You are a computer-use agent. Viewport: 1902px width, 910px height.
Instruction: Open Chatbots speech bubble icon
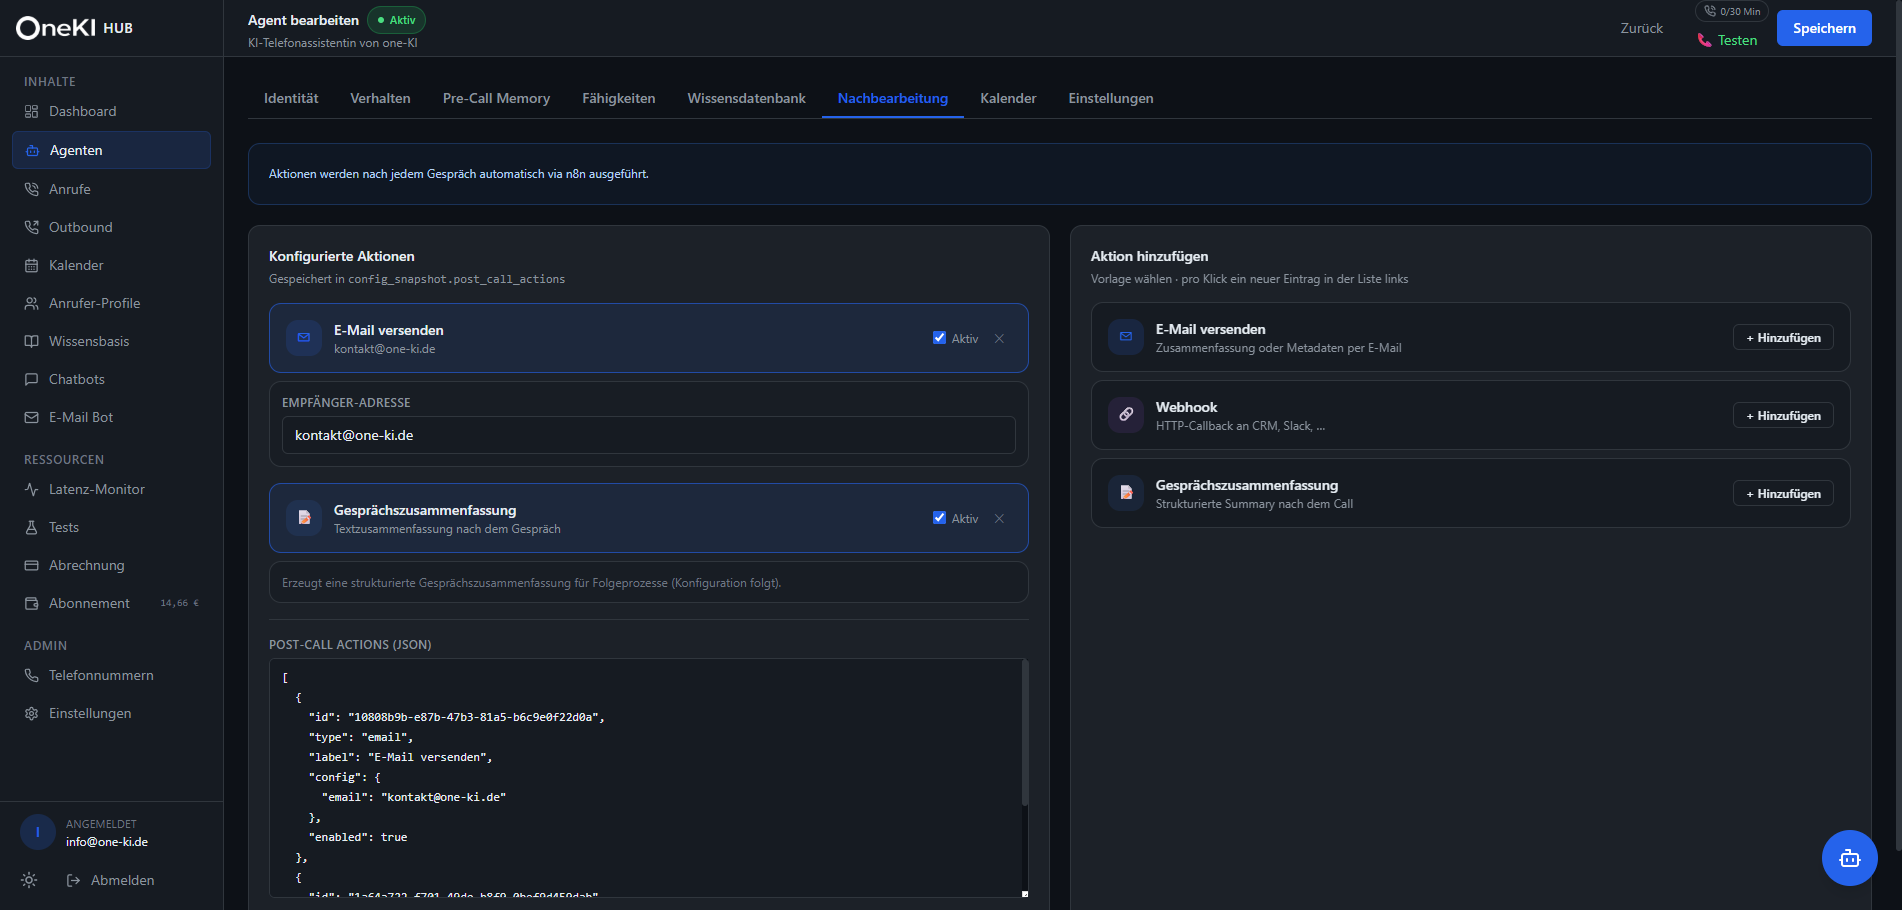32,379
